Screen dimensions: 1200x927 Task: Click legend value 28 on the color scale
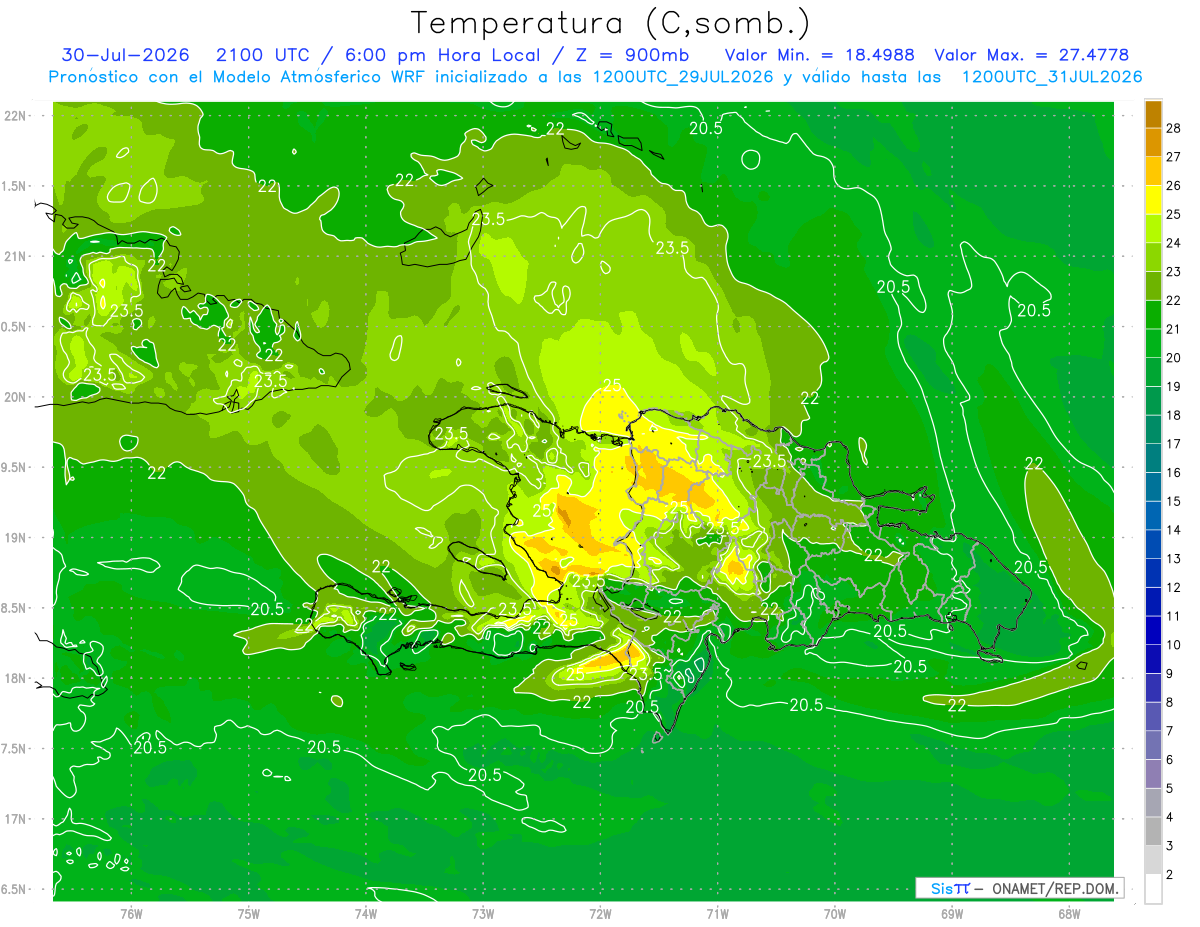[1174, 128]
